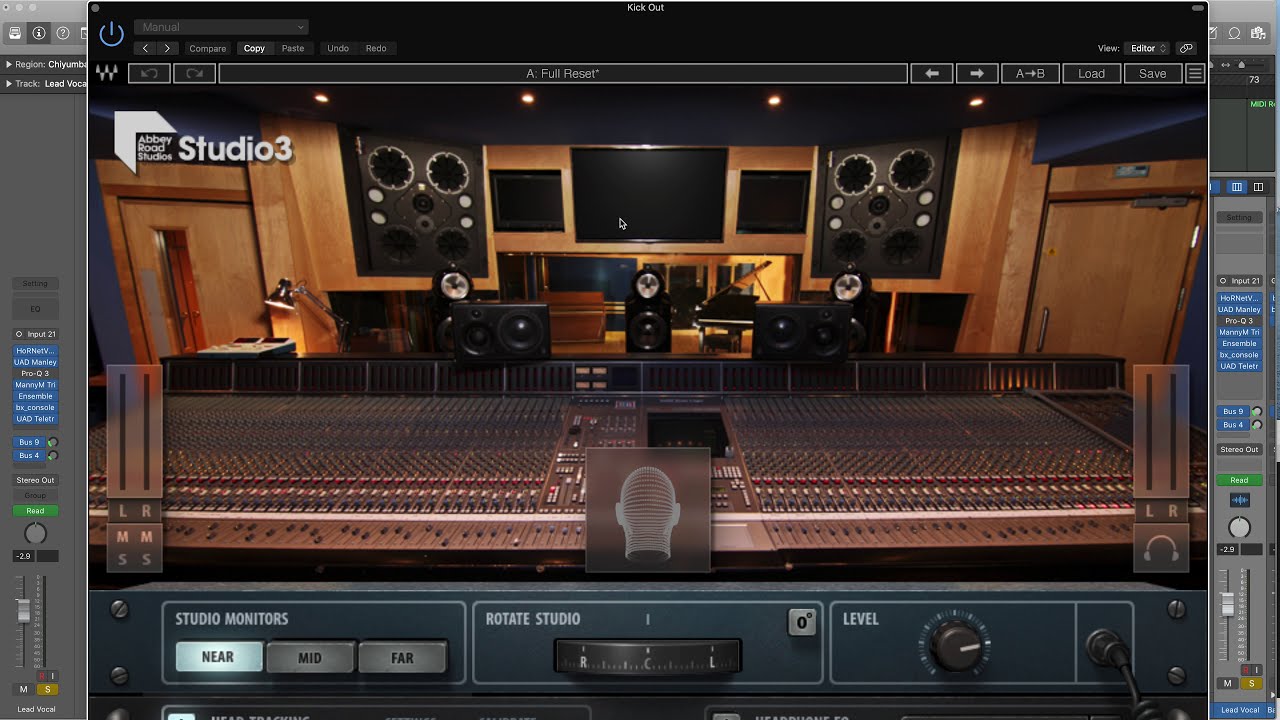Click the Waves logo icon
This screenshot has height=720, width=1280.
point(106,73)
